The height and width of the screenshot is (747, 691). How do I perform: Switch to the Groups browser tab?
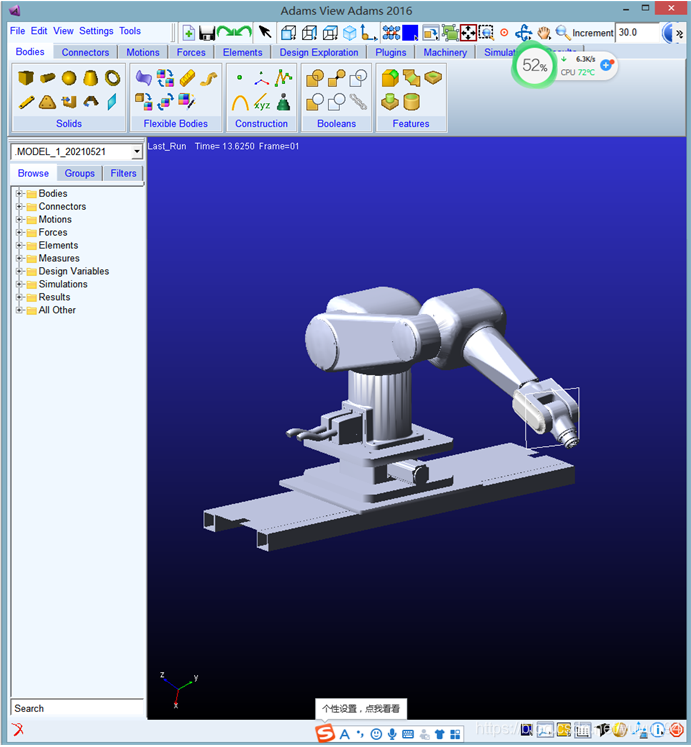click(x=80, y=173)
